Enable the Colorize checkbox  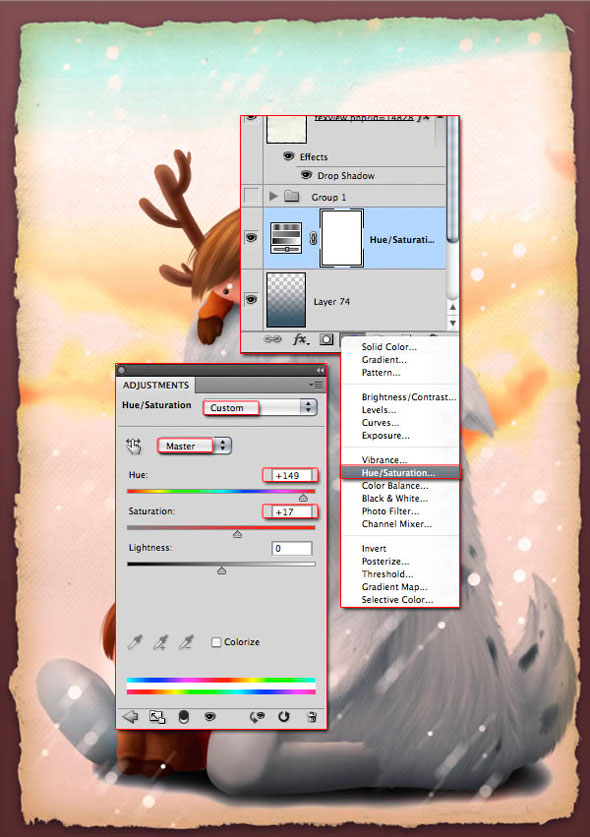[216, 642]
